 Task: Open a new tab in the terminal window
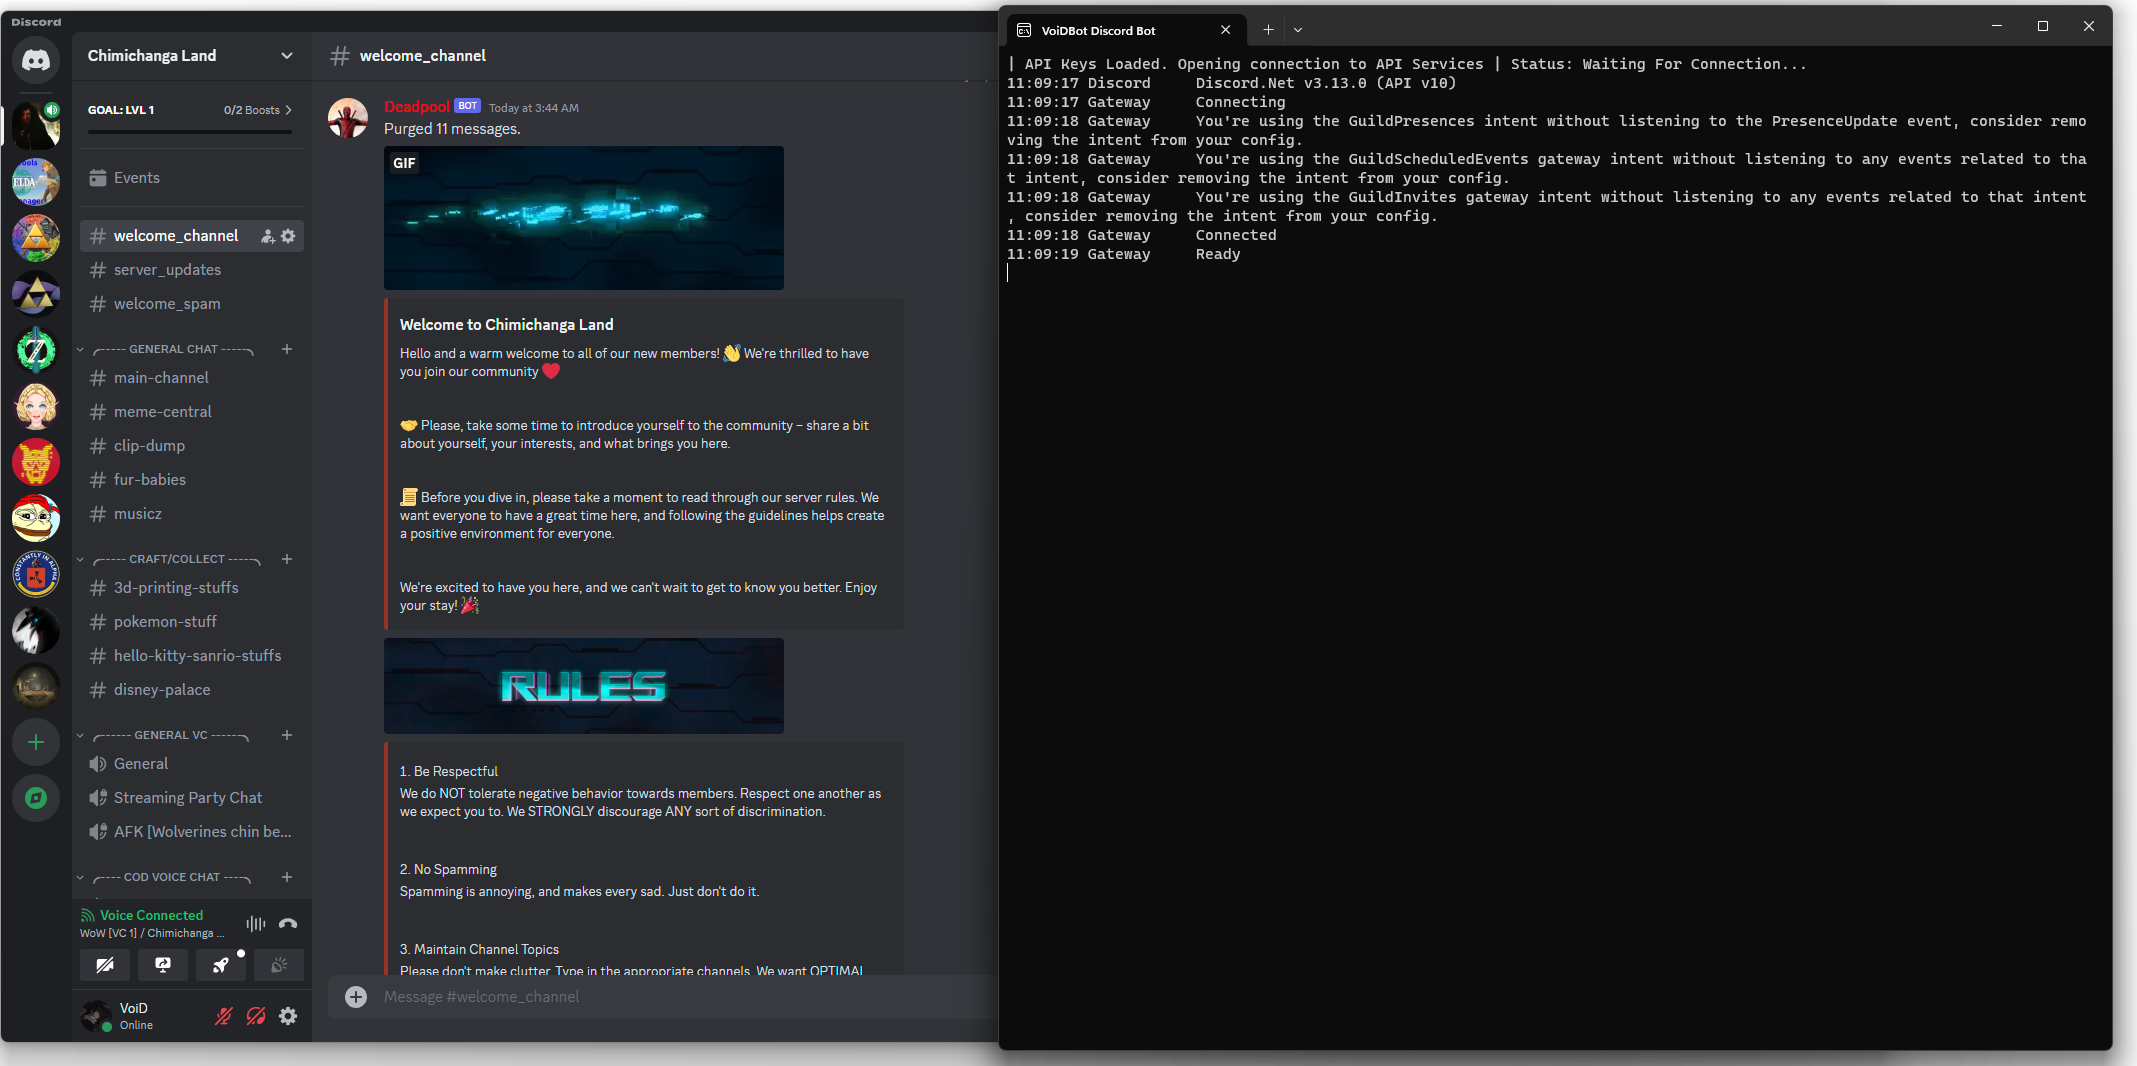pos(1268,30)
